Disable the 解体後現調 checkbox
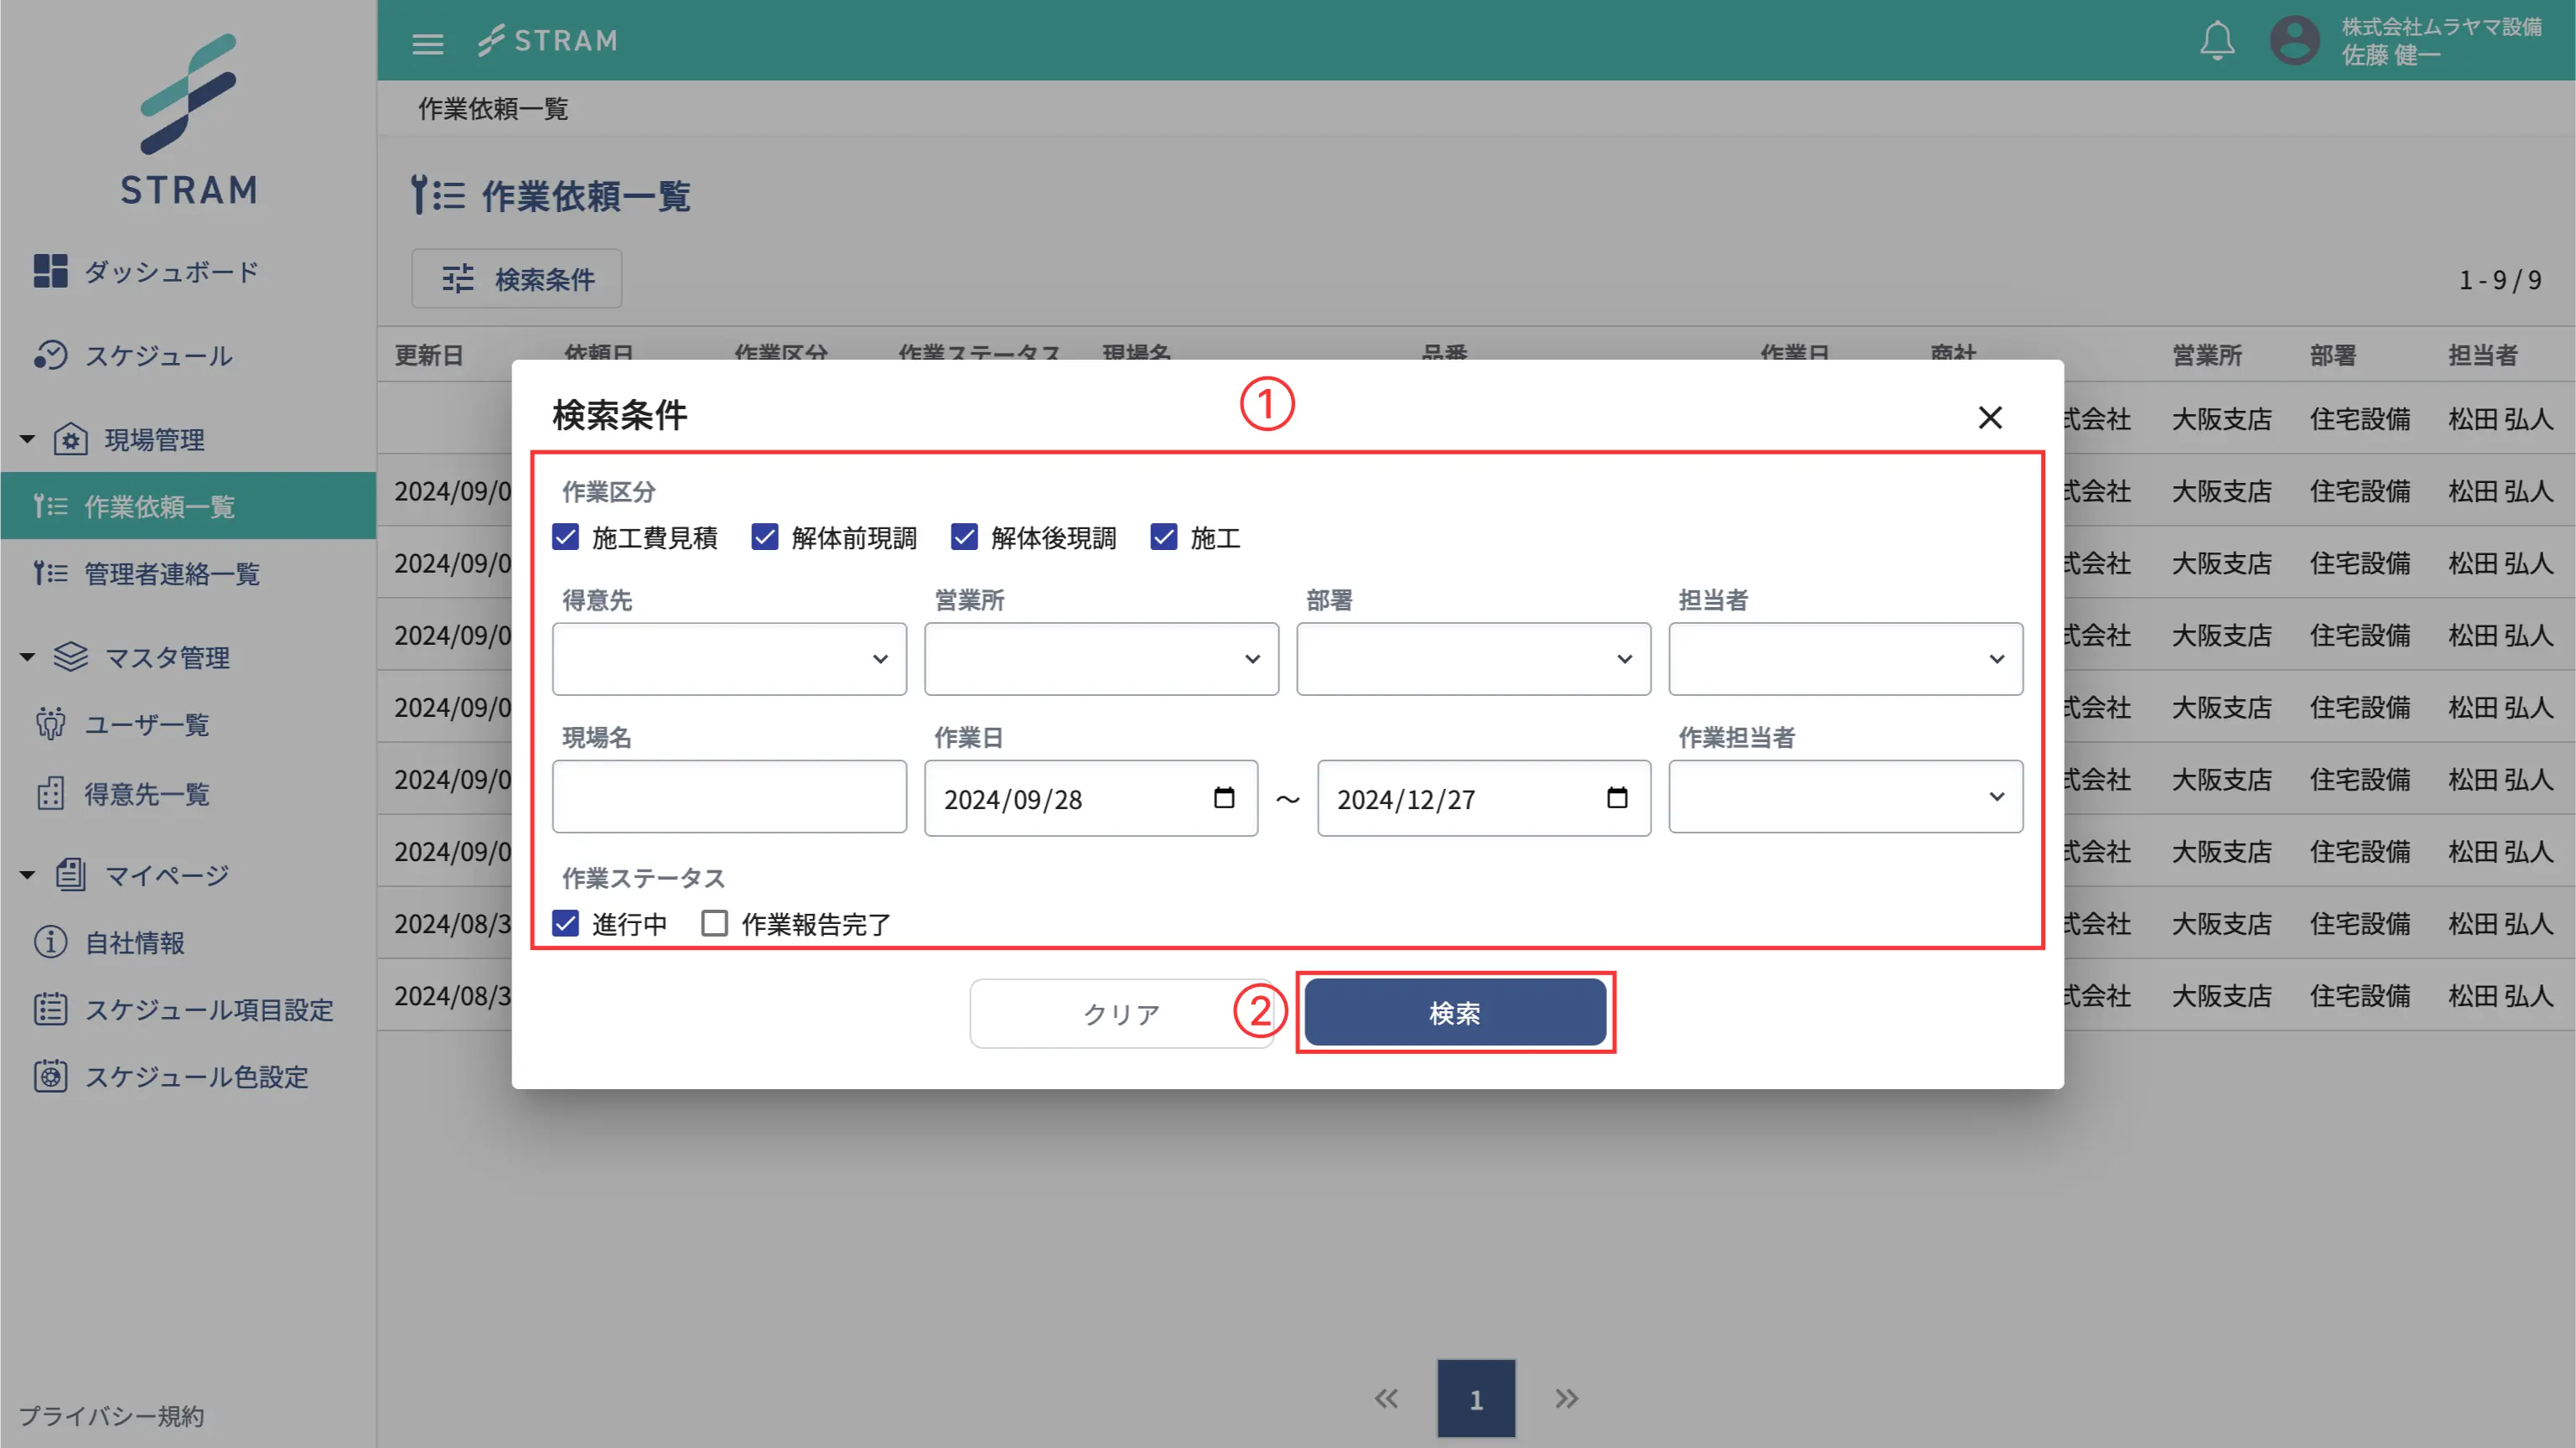 [964, 537]
